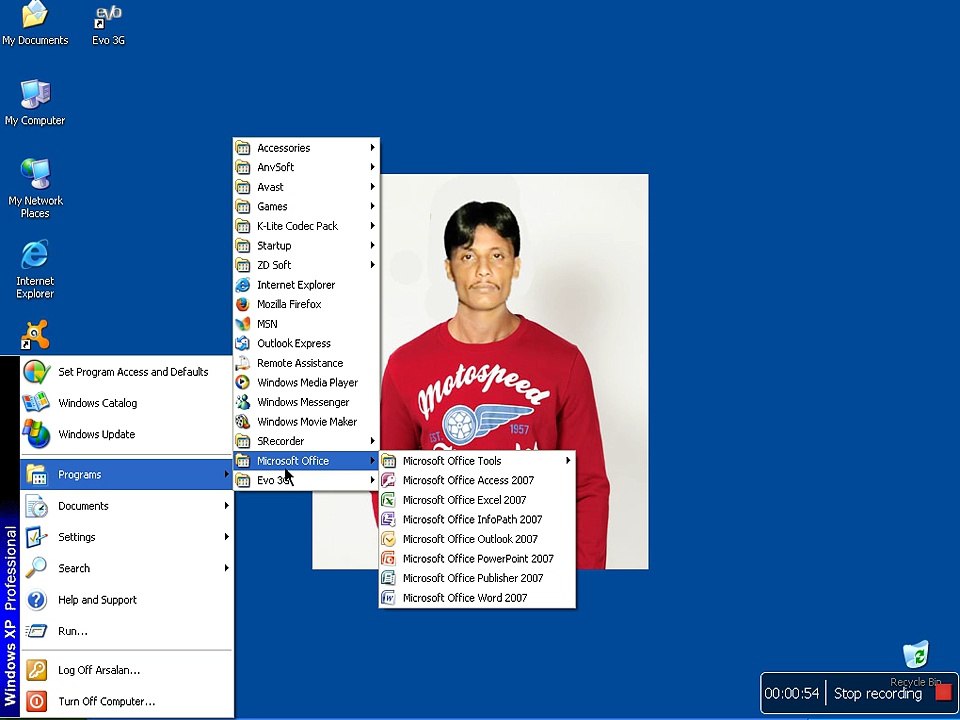Open the Documents Start menu item

coord(127,506)
